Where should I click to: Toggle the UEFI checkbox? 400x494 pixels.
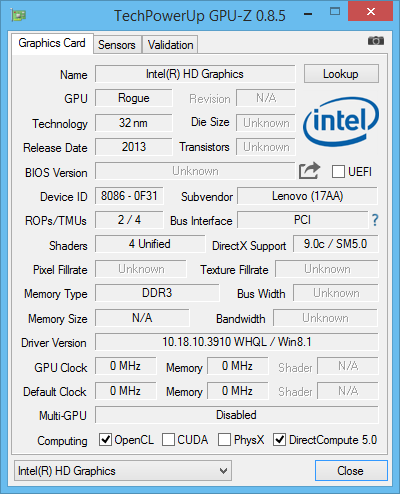point(338,172)
